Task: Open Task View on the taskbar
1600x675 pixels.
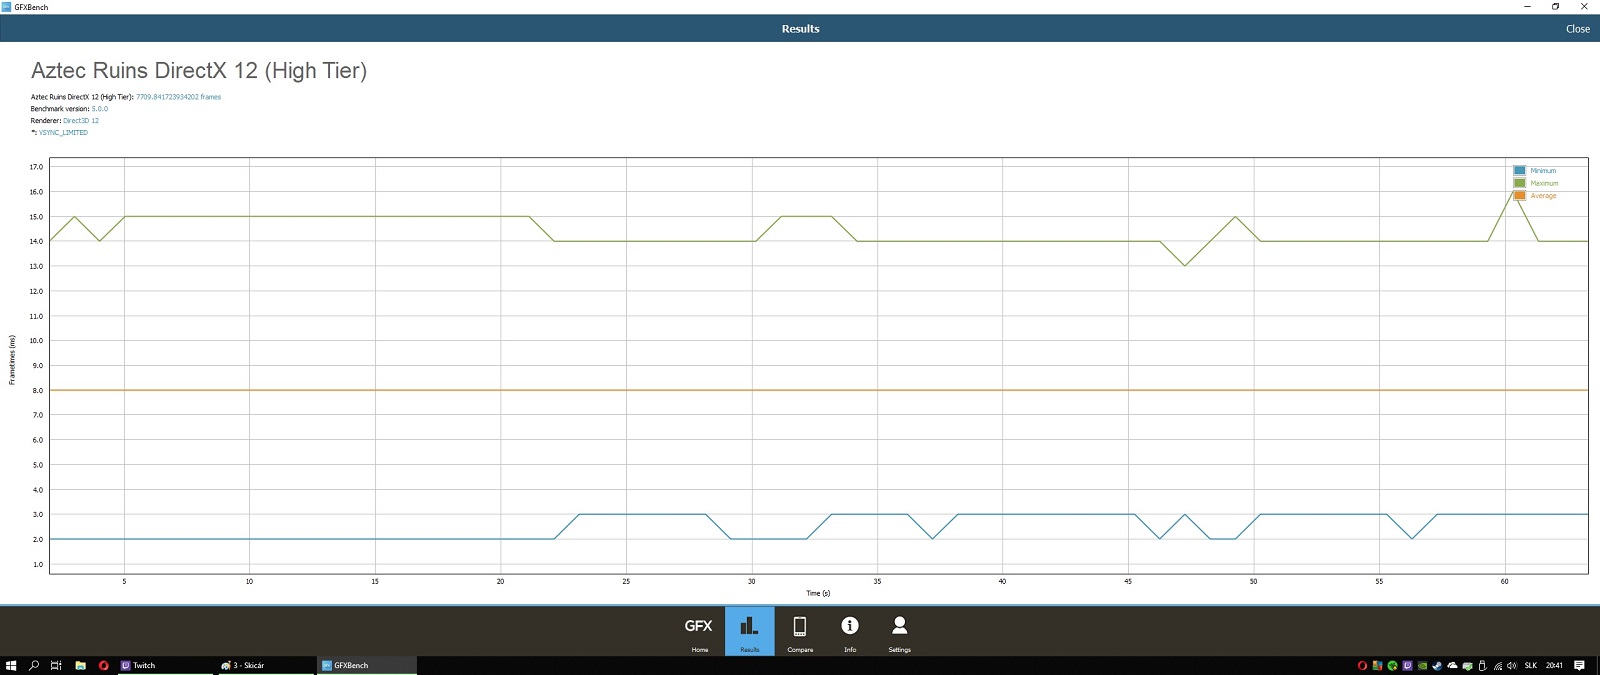Action: [56, 665]
